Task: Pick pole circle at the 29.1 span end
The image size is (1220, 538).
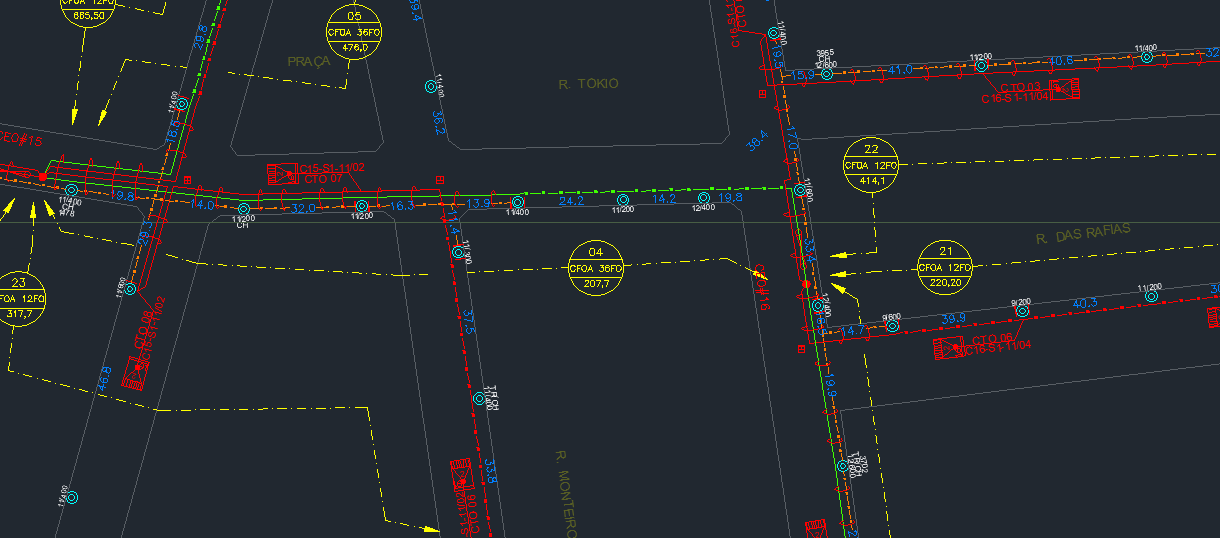Action: click(x=129, y=288)
